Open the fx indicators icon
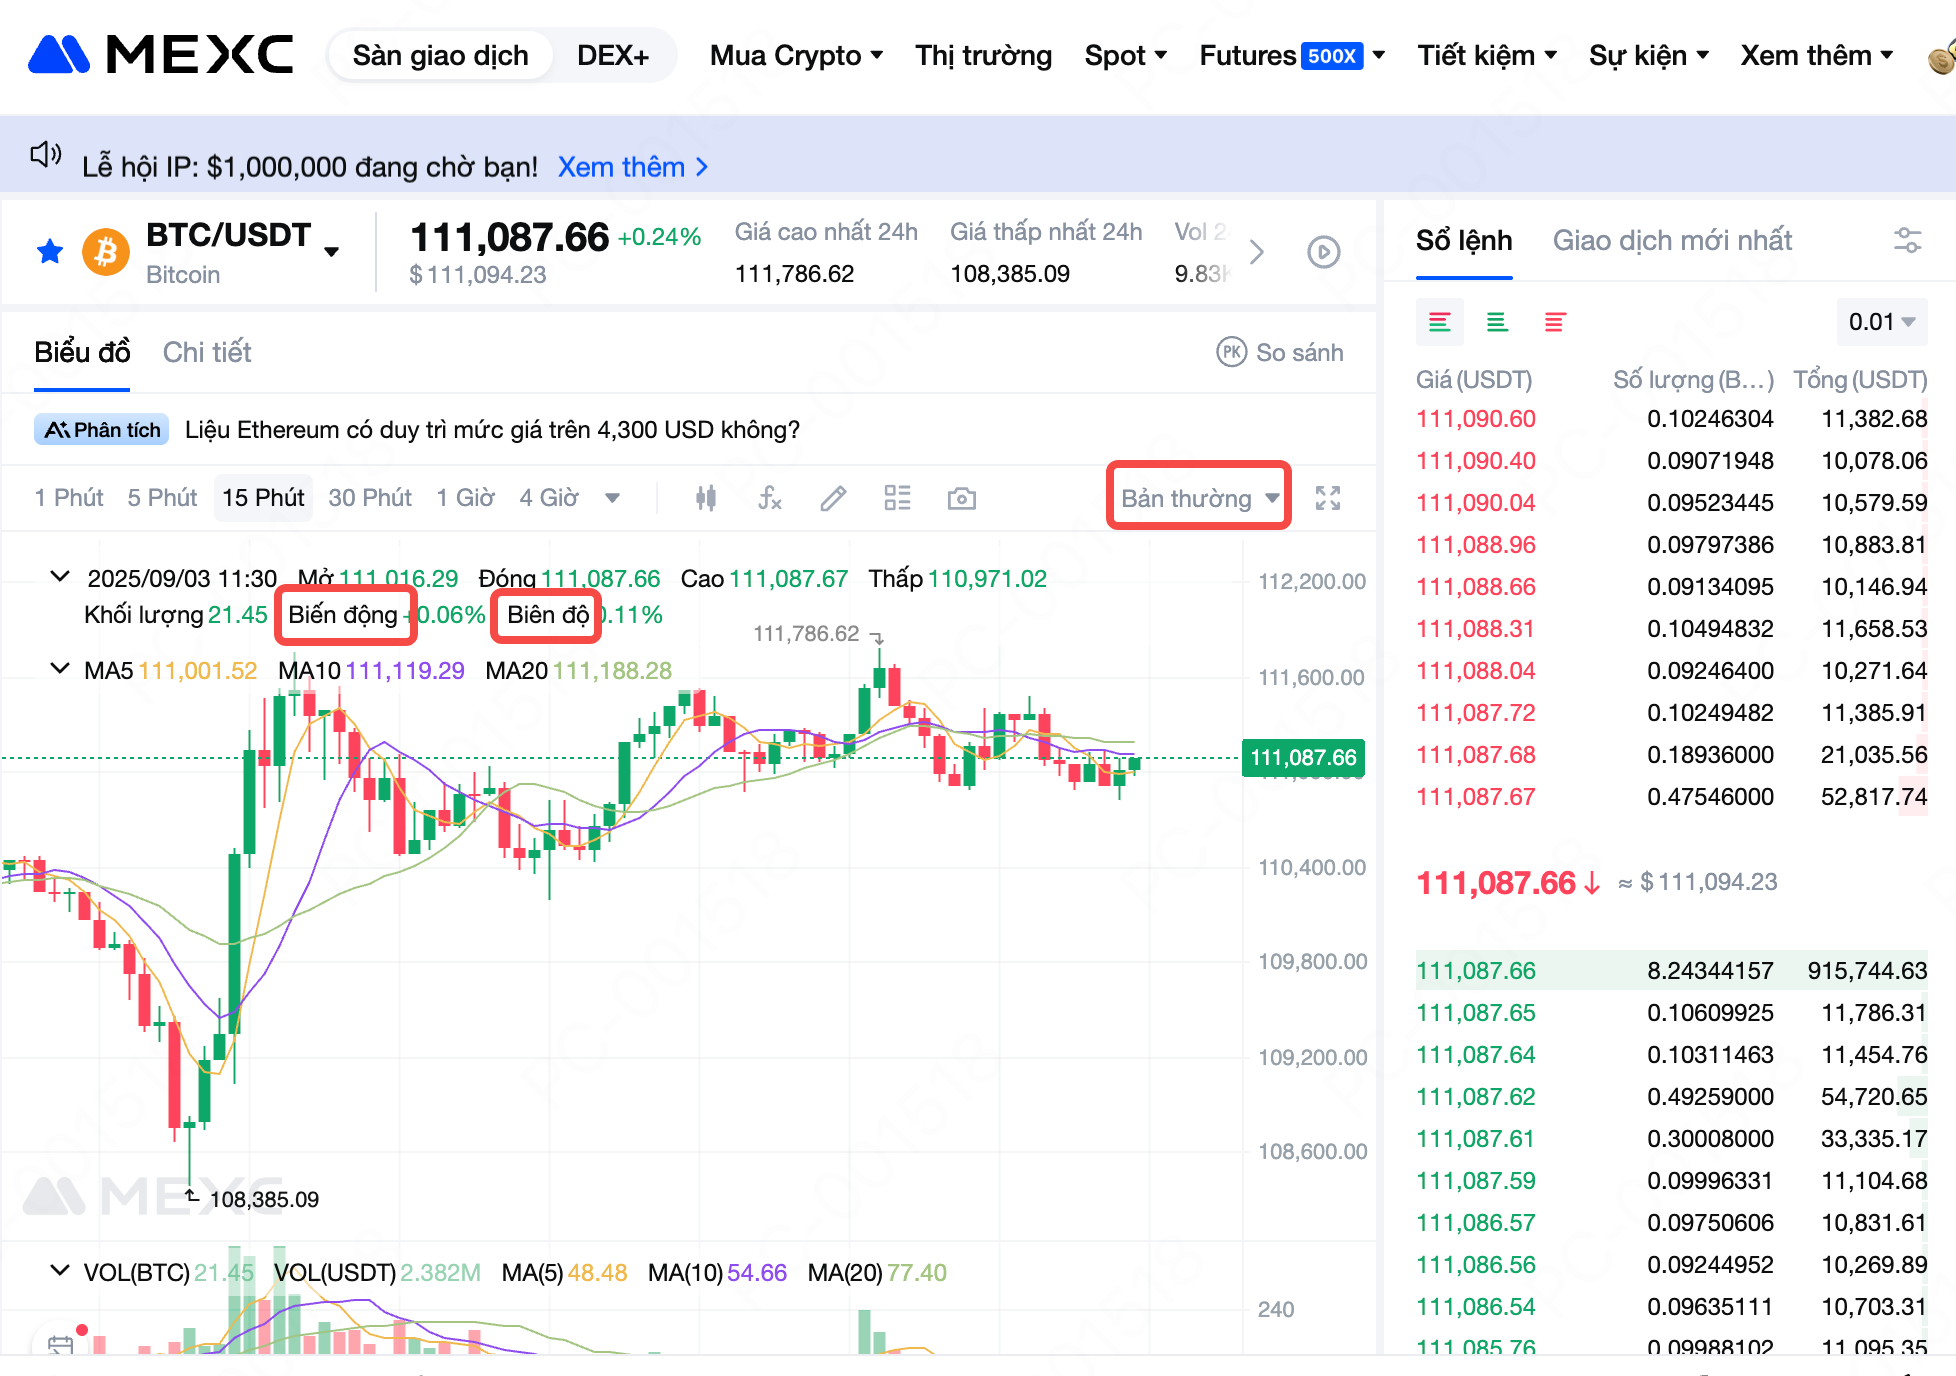 [x=769, y=498]
